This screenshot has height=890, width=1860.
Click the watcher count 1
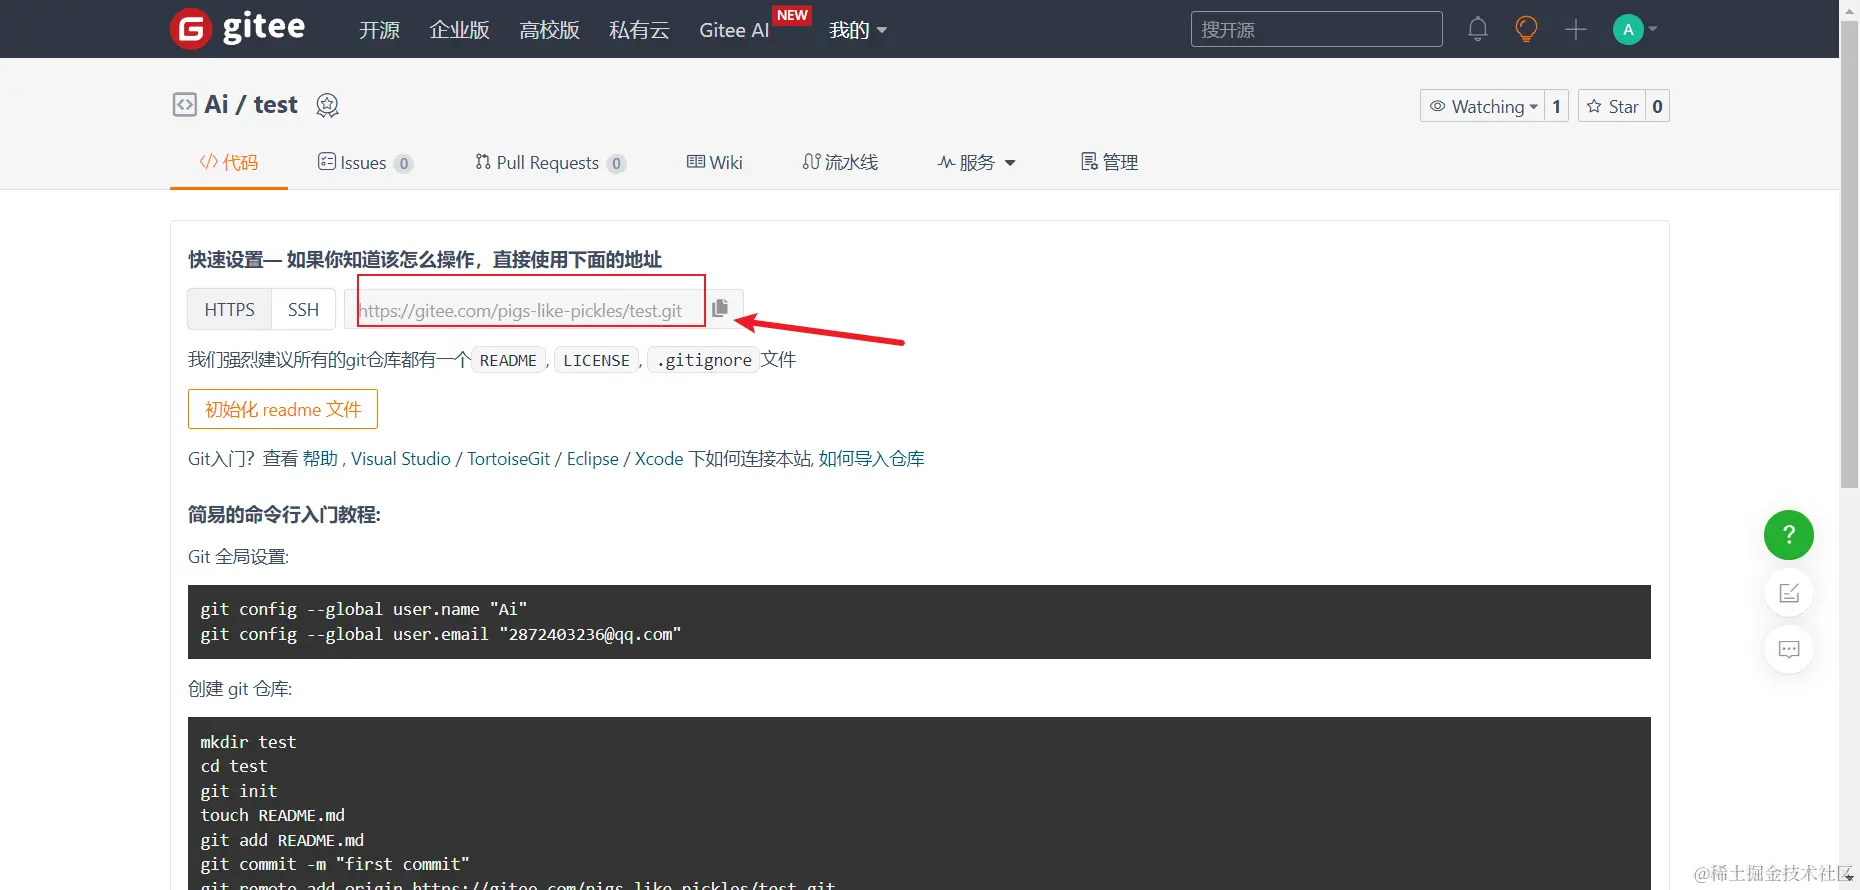[x=1556, y=106]
